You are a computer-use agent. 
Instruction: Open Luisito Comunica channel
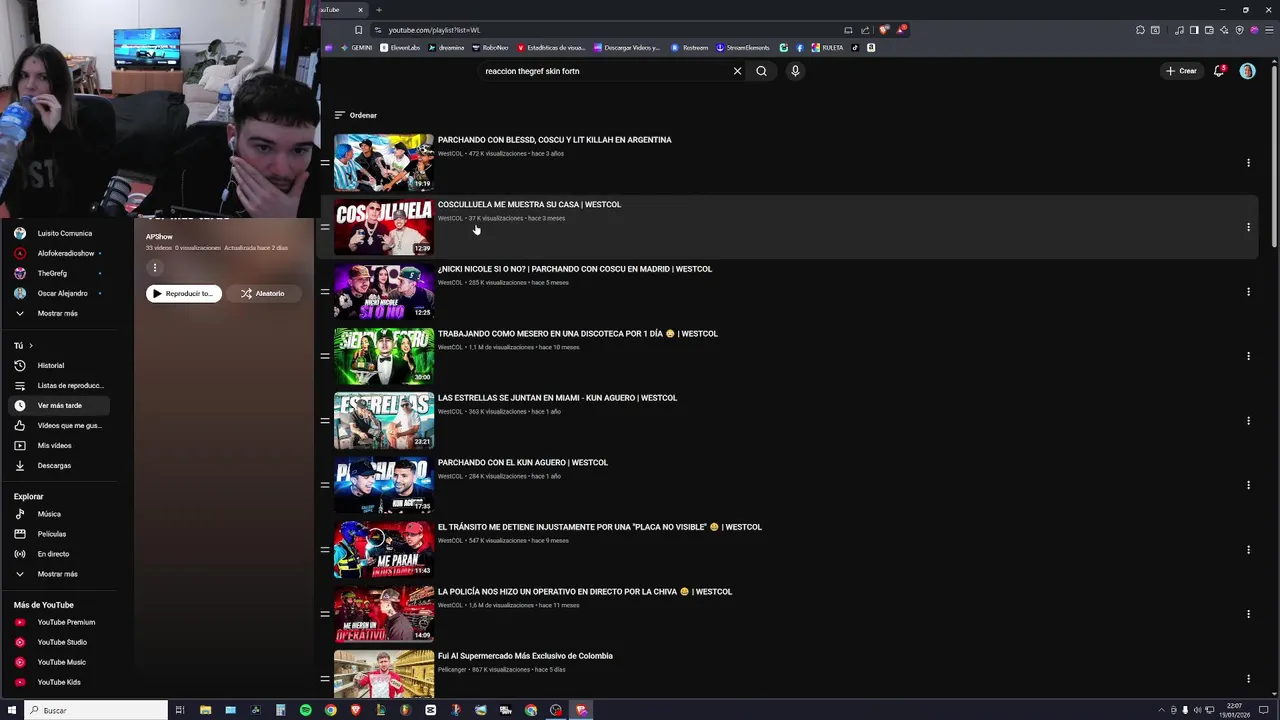(59, 233)
